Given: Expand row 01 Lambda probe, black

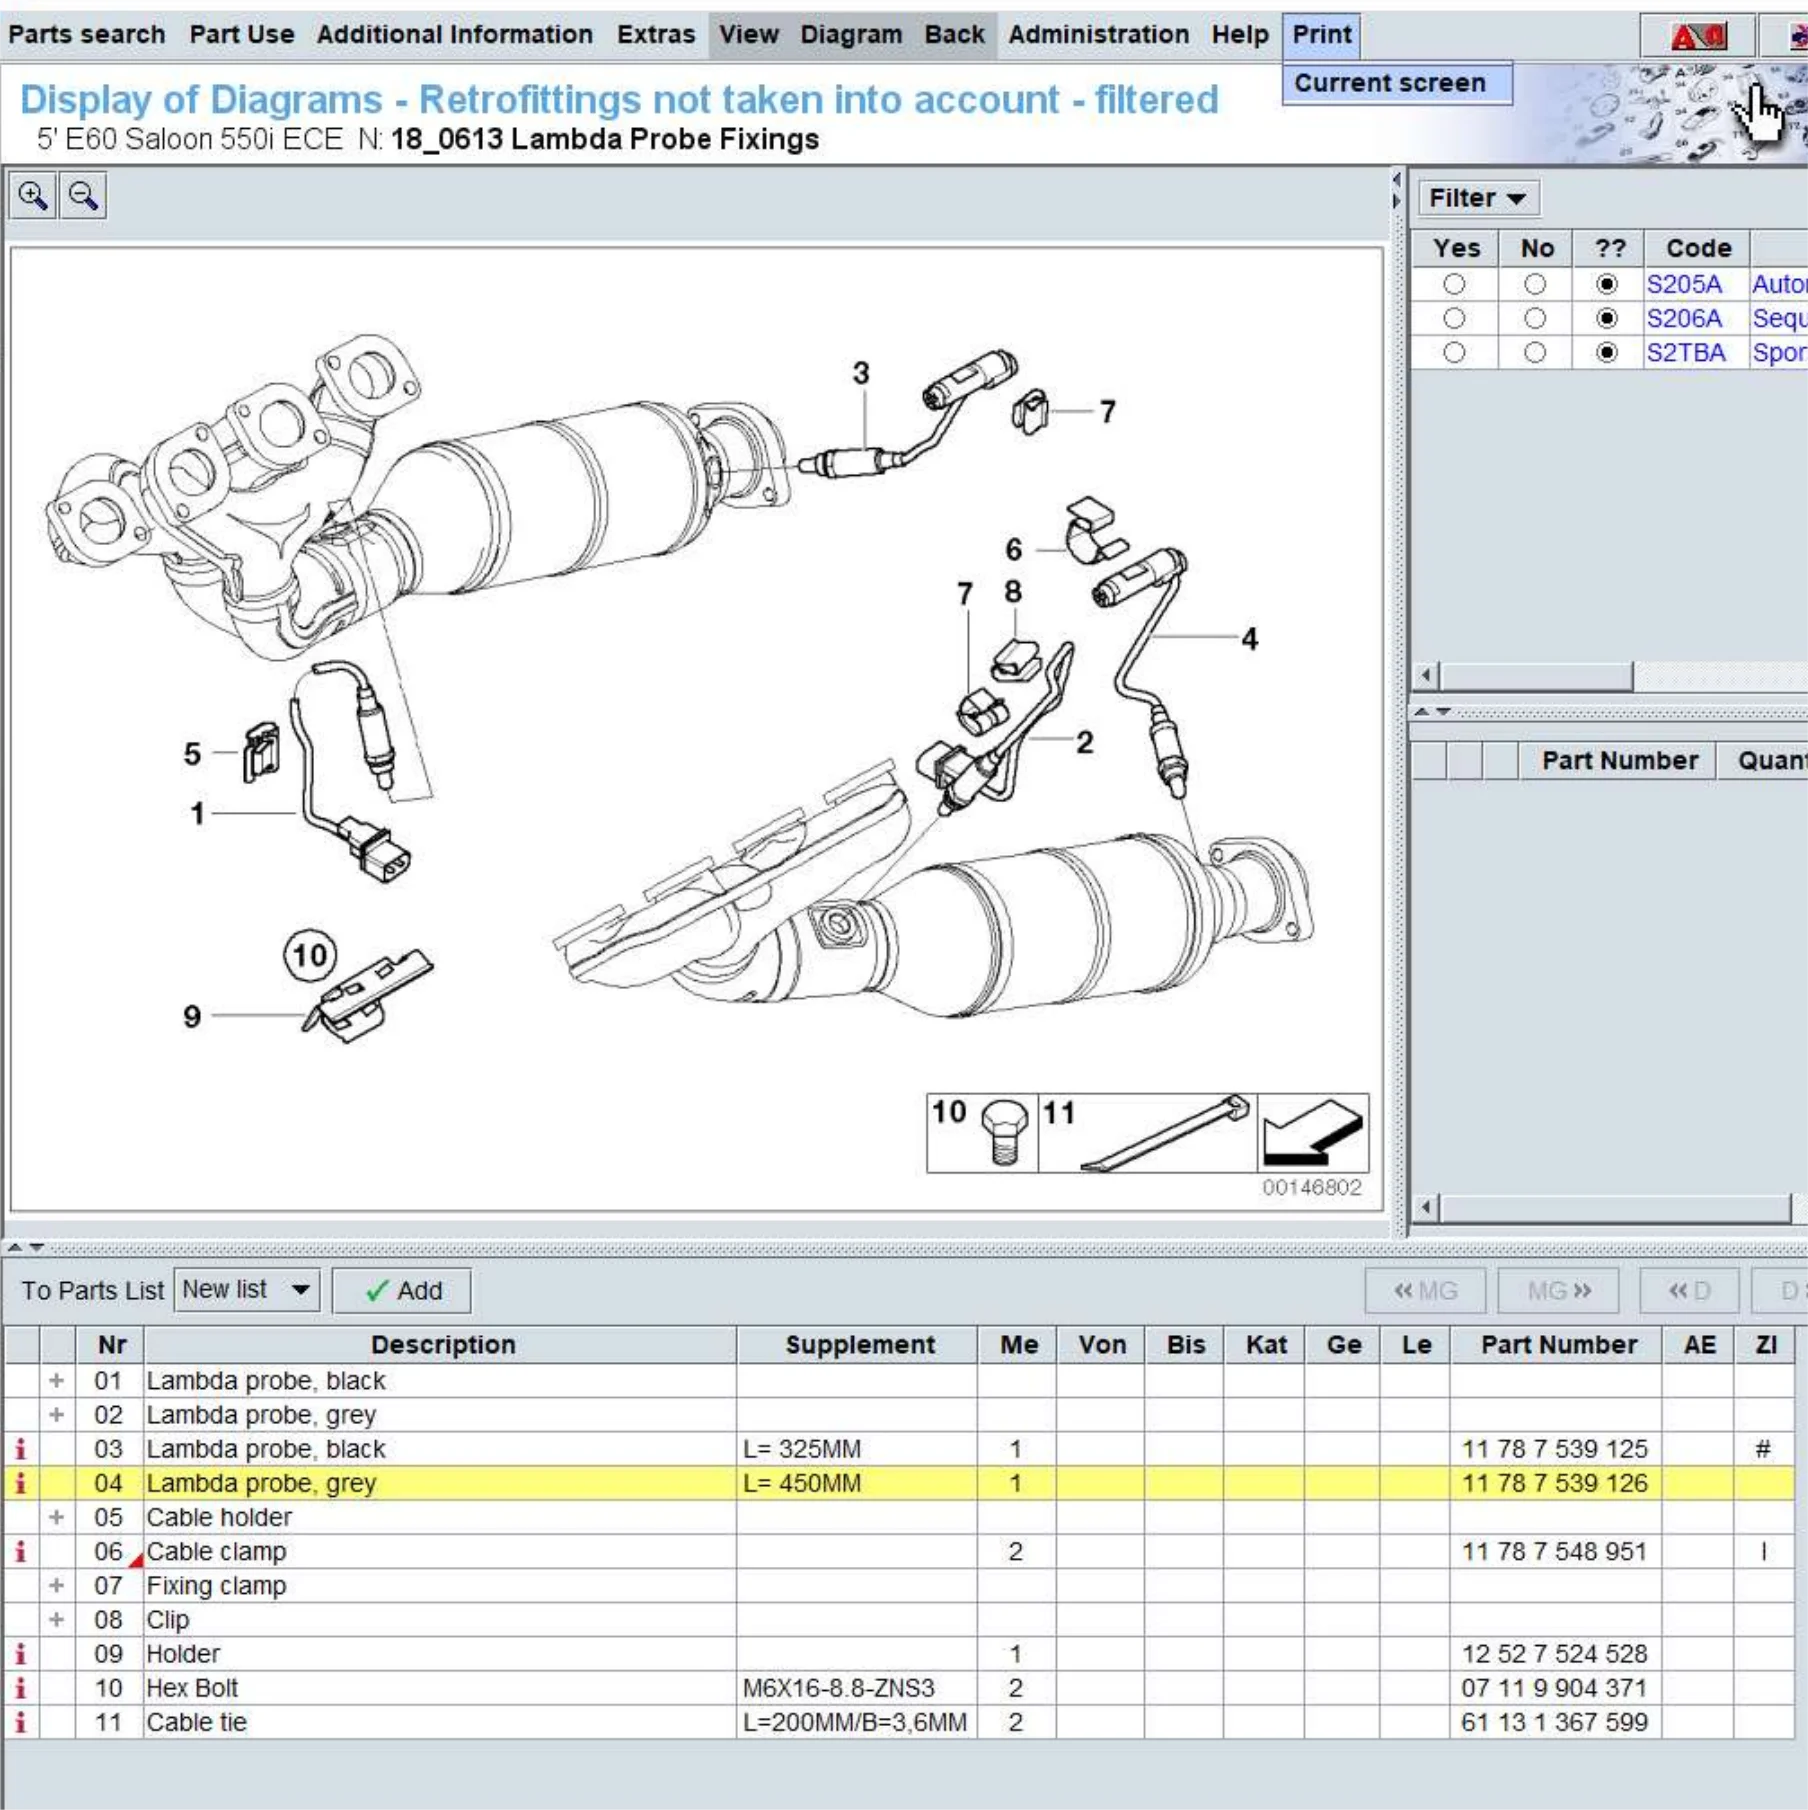Looking at the screenshot, I should (57, 1381).
